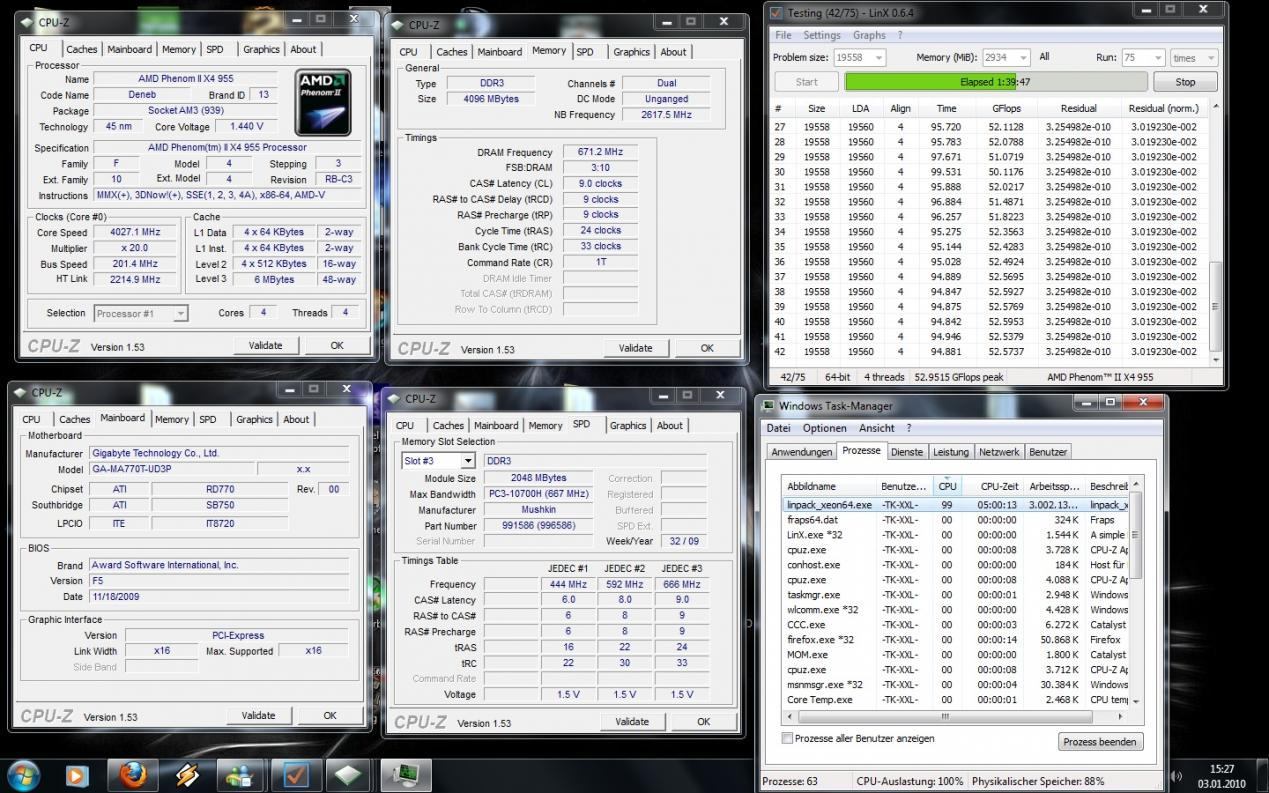Click the AMD Phenom II logo
1269x793 pixels.
pyautogui.click(x=323, y=102)
